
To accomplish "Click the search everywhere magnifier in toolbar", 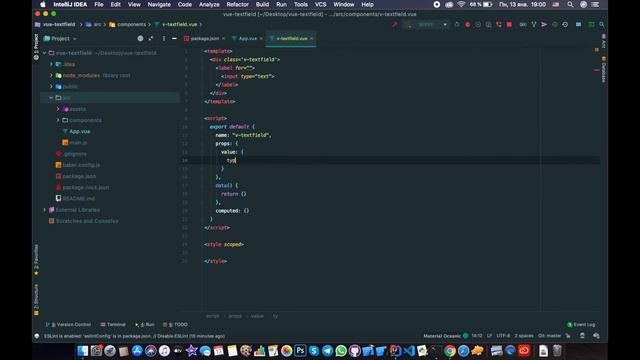I will click(x=602, y=24).
